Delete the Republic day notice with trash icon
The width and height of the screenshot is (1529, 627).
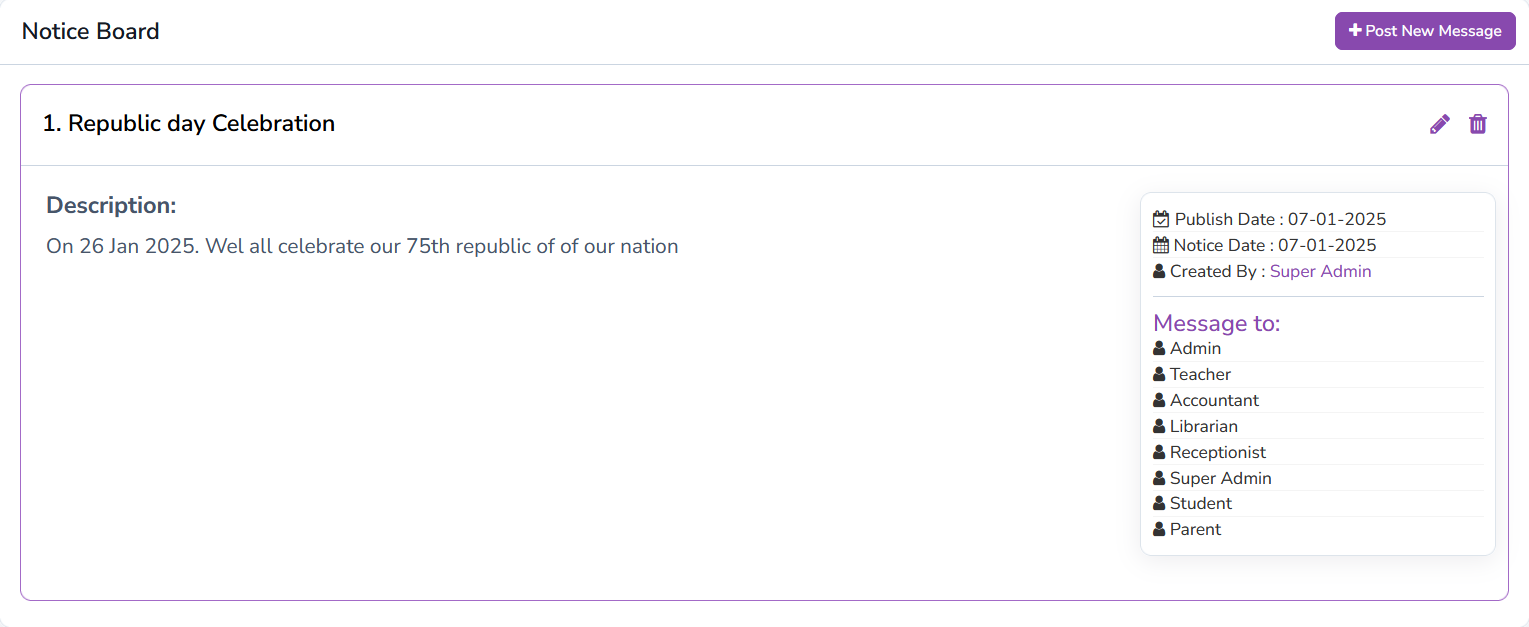click(x=1477, y=124)
